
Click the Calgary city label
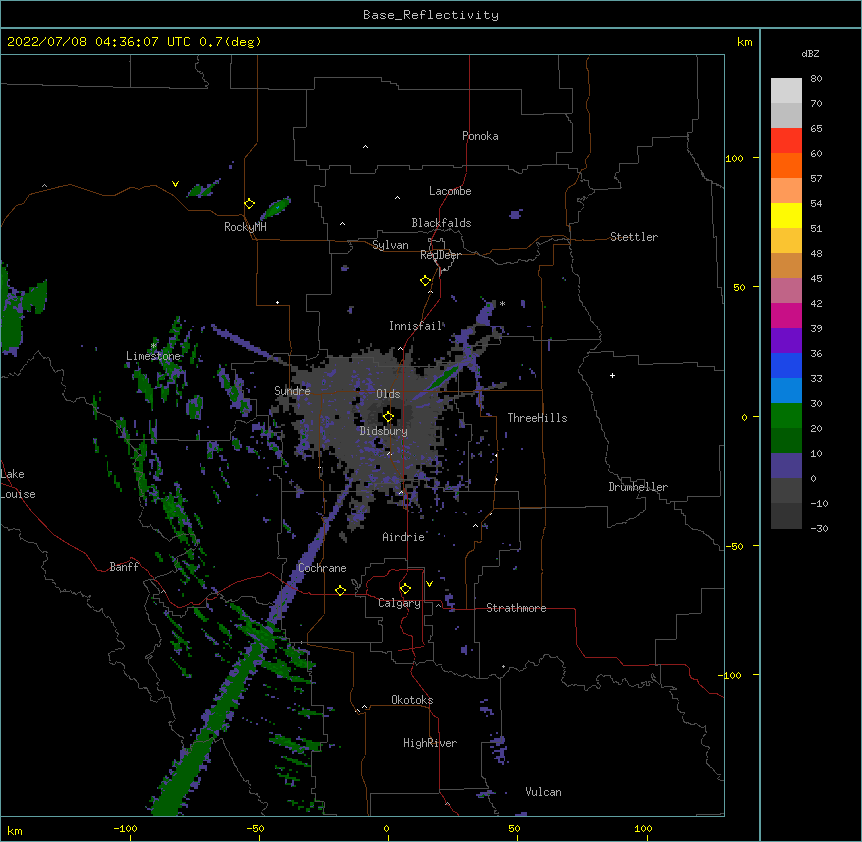(399, 603)
